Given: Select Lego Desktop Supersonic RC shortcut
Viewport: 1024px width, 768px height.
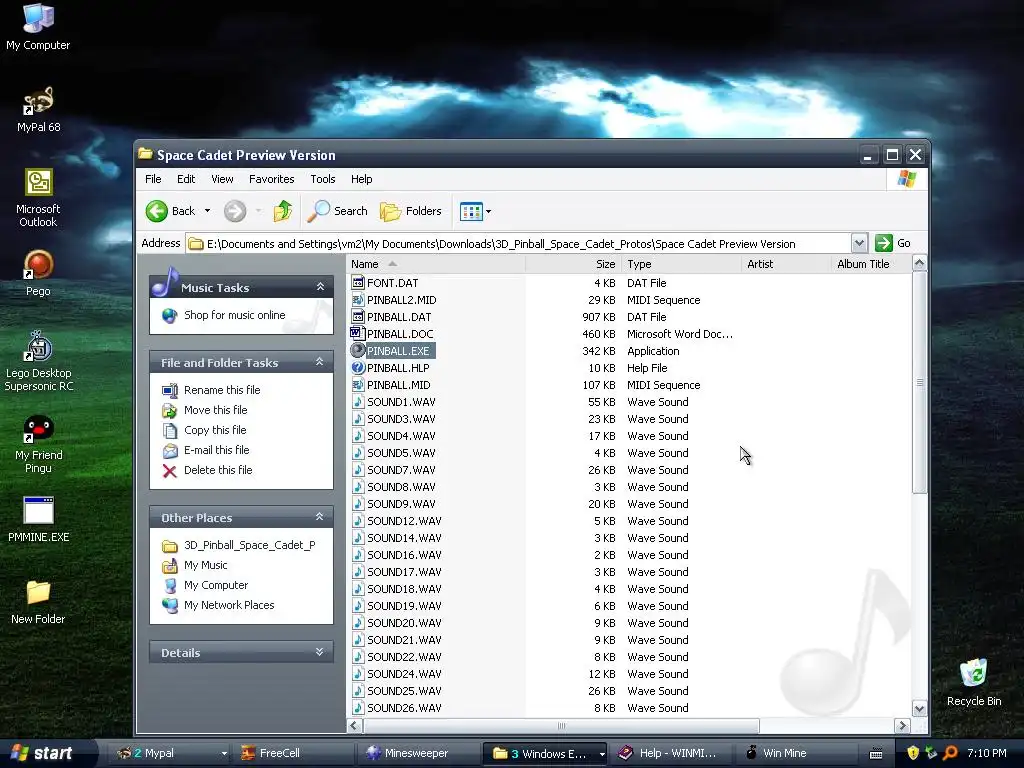Looking at the screenshot, I should coord(38,361).
